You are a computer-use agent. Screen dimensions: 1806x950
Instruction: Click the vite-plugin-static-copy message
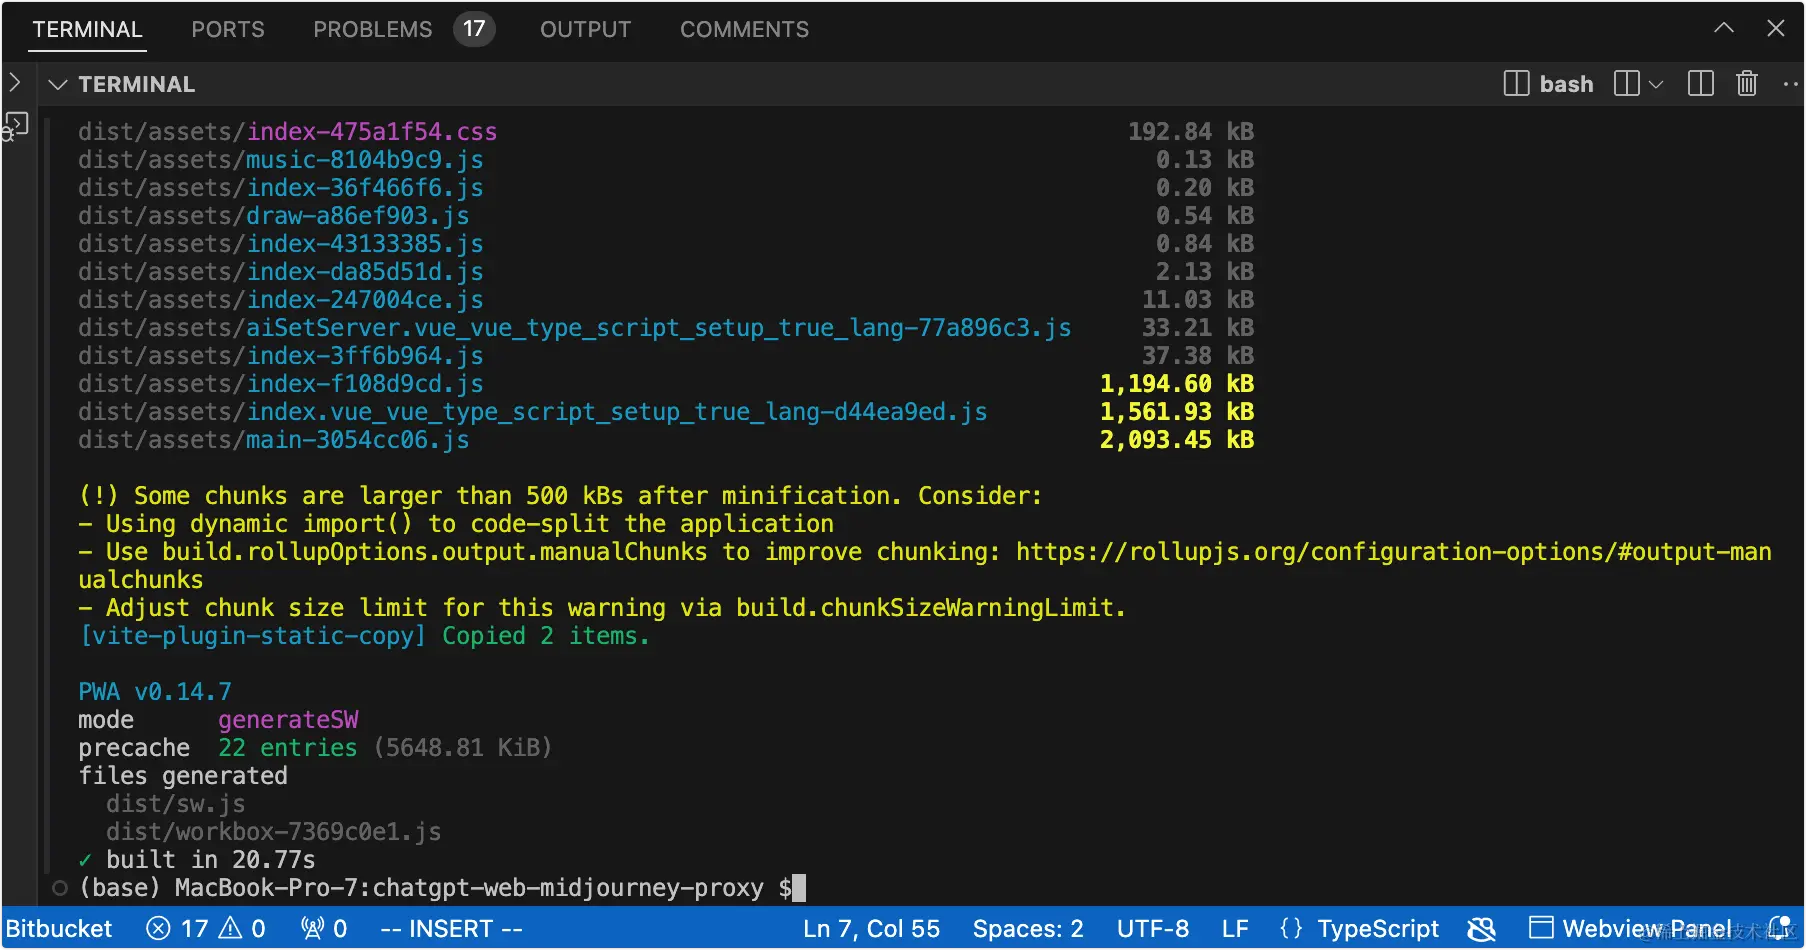(364, 636)
